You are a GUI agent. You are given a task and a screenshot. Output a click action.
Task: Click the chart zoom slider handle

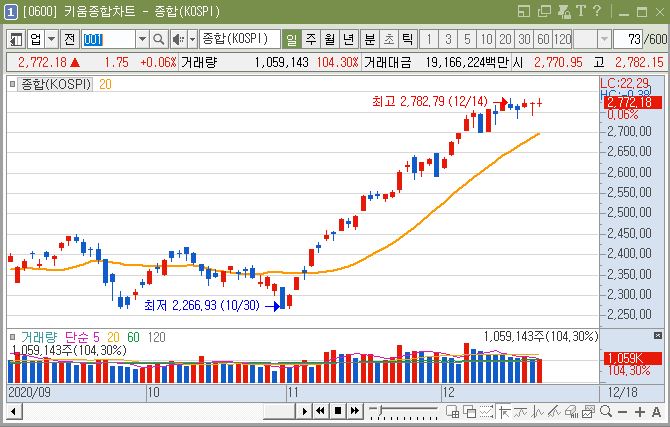(379, 410)
